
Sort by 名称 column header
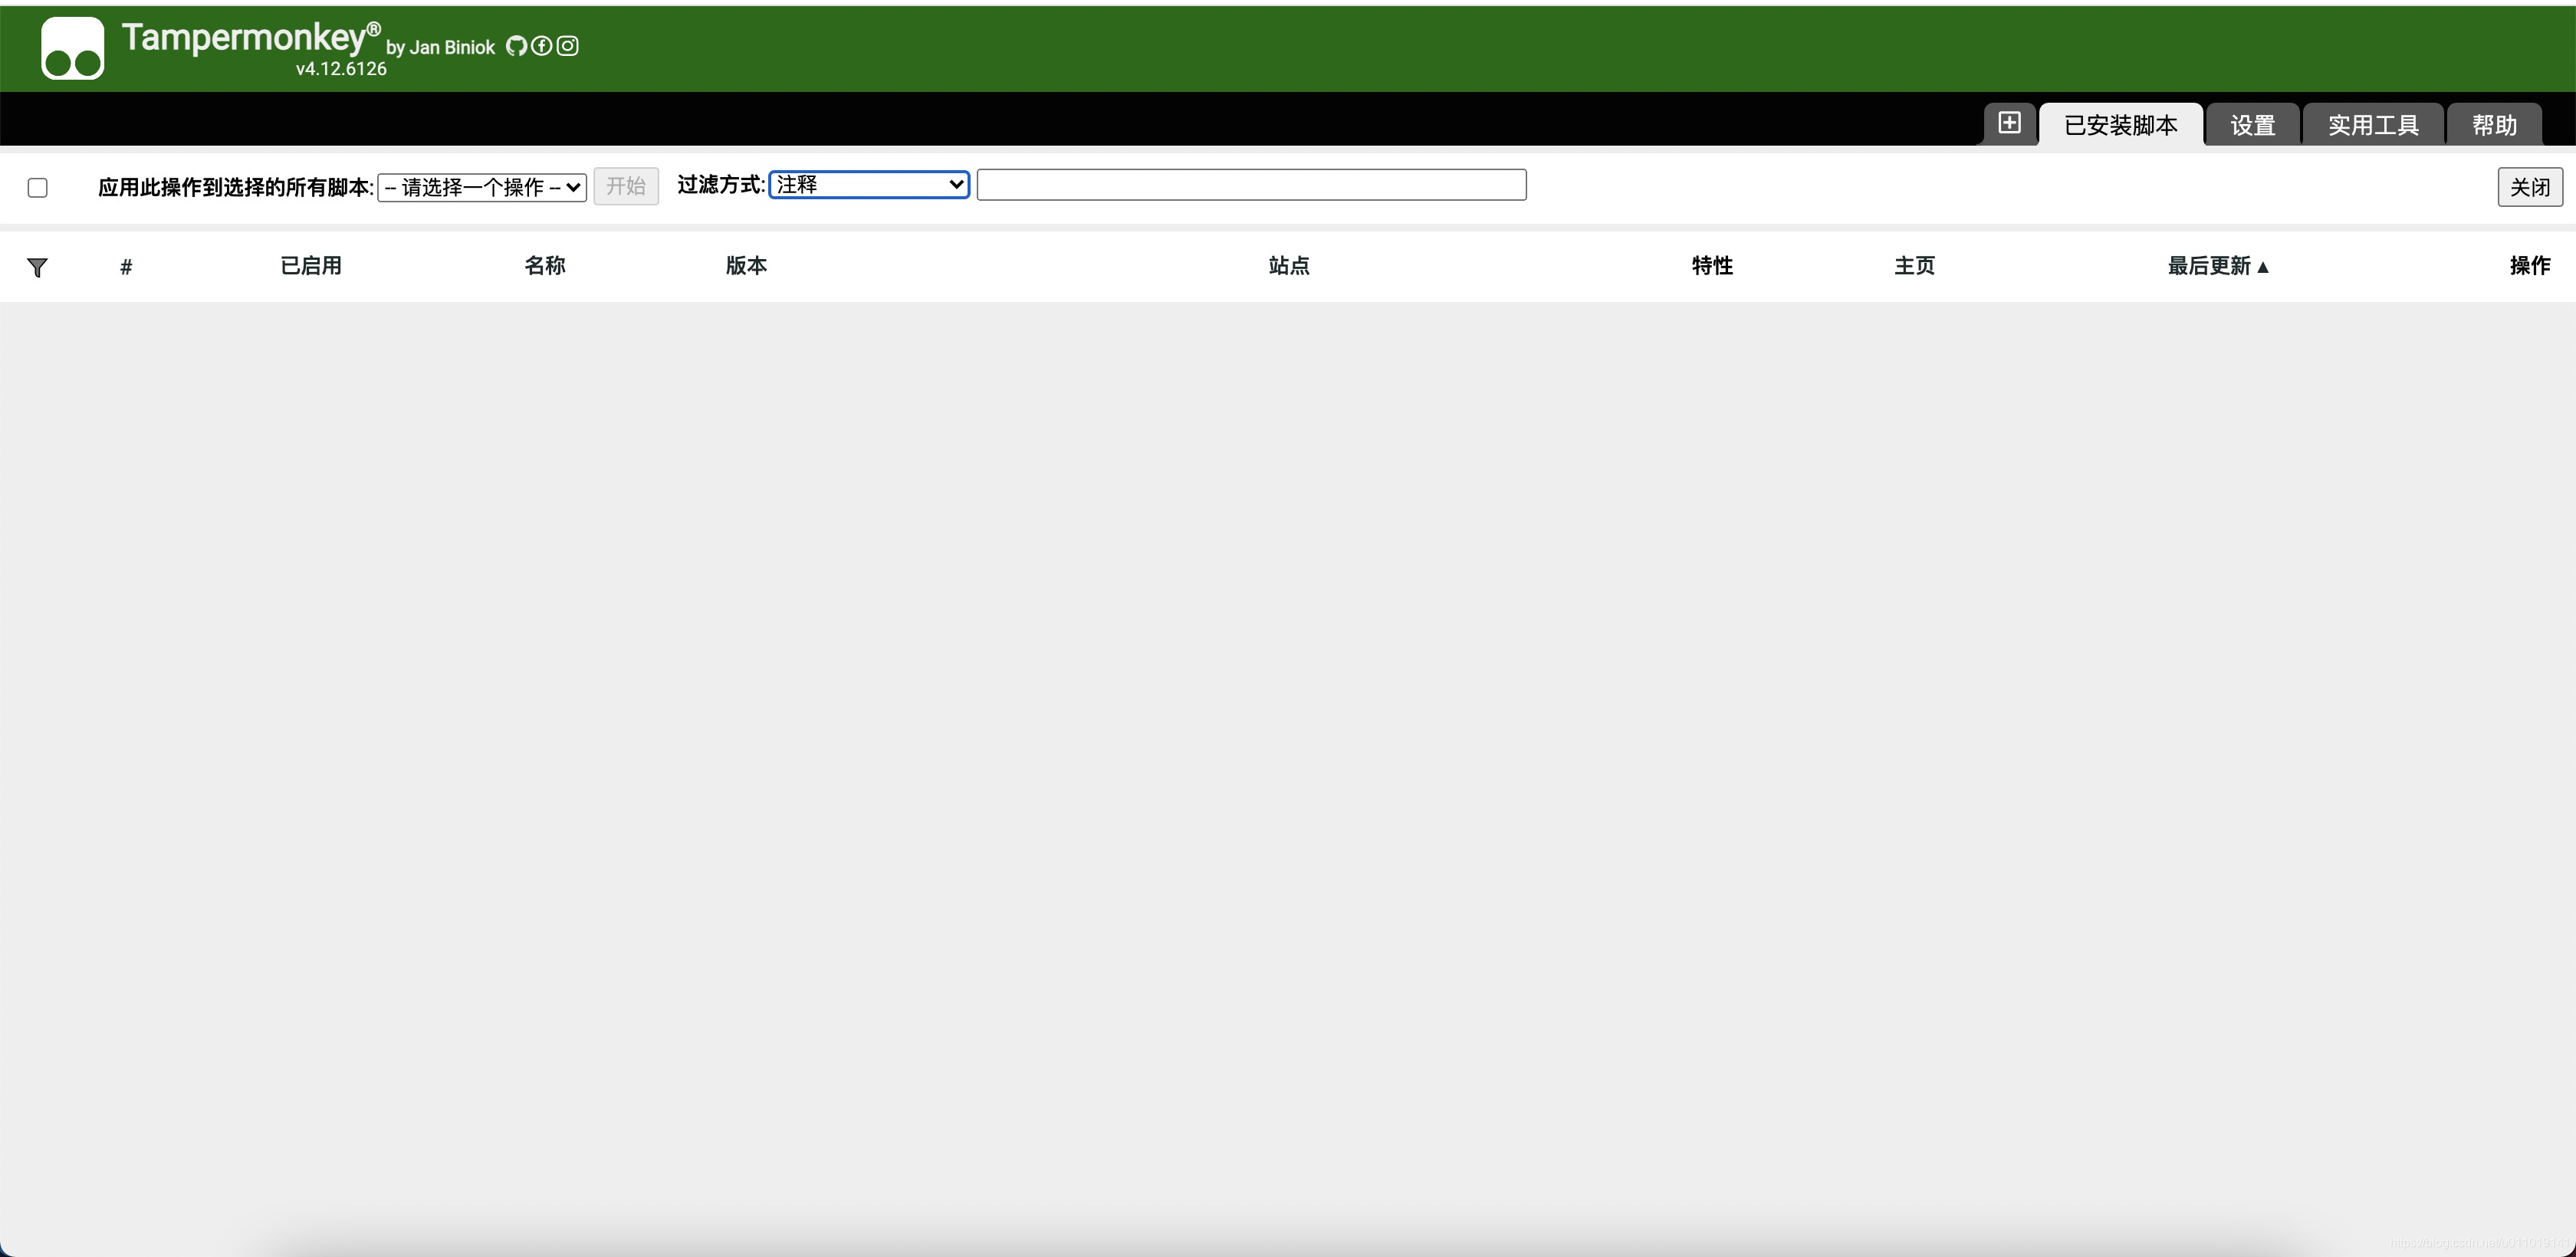coord(545,266)
